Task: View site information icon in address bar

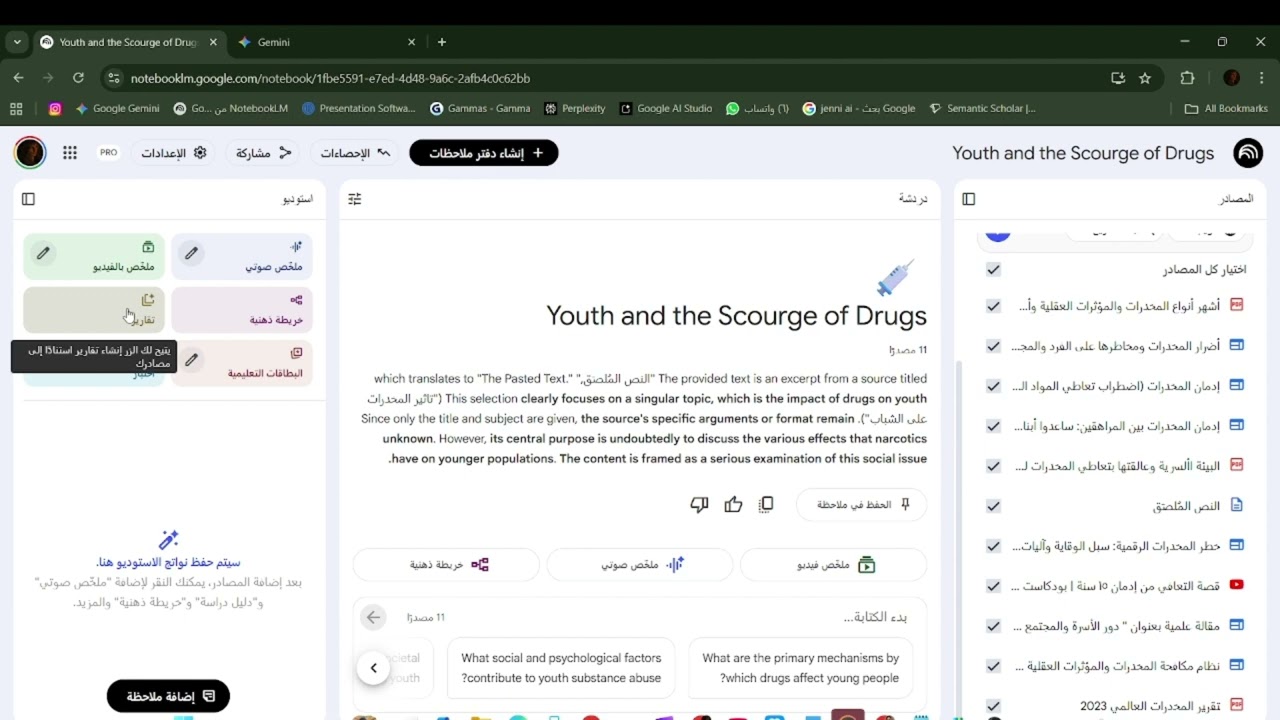Action: click(x=114, y=78)
